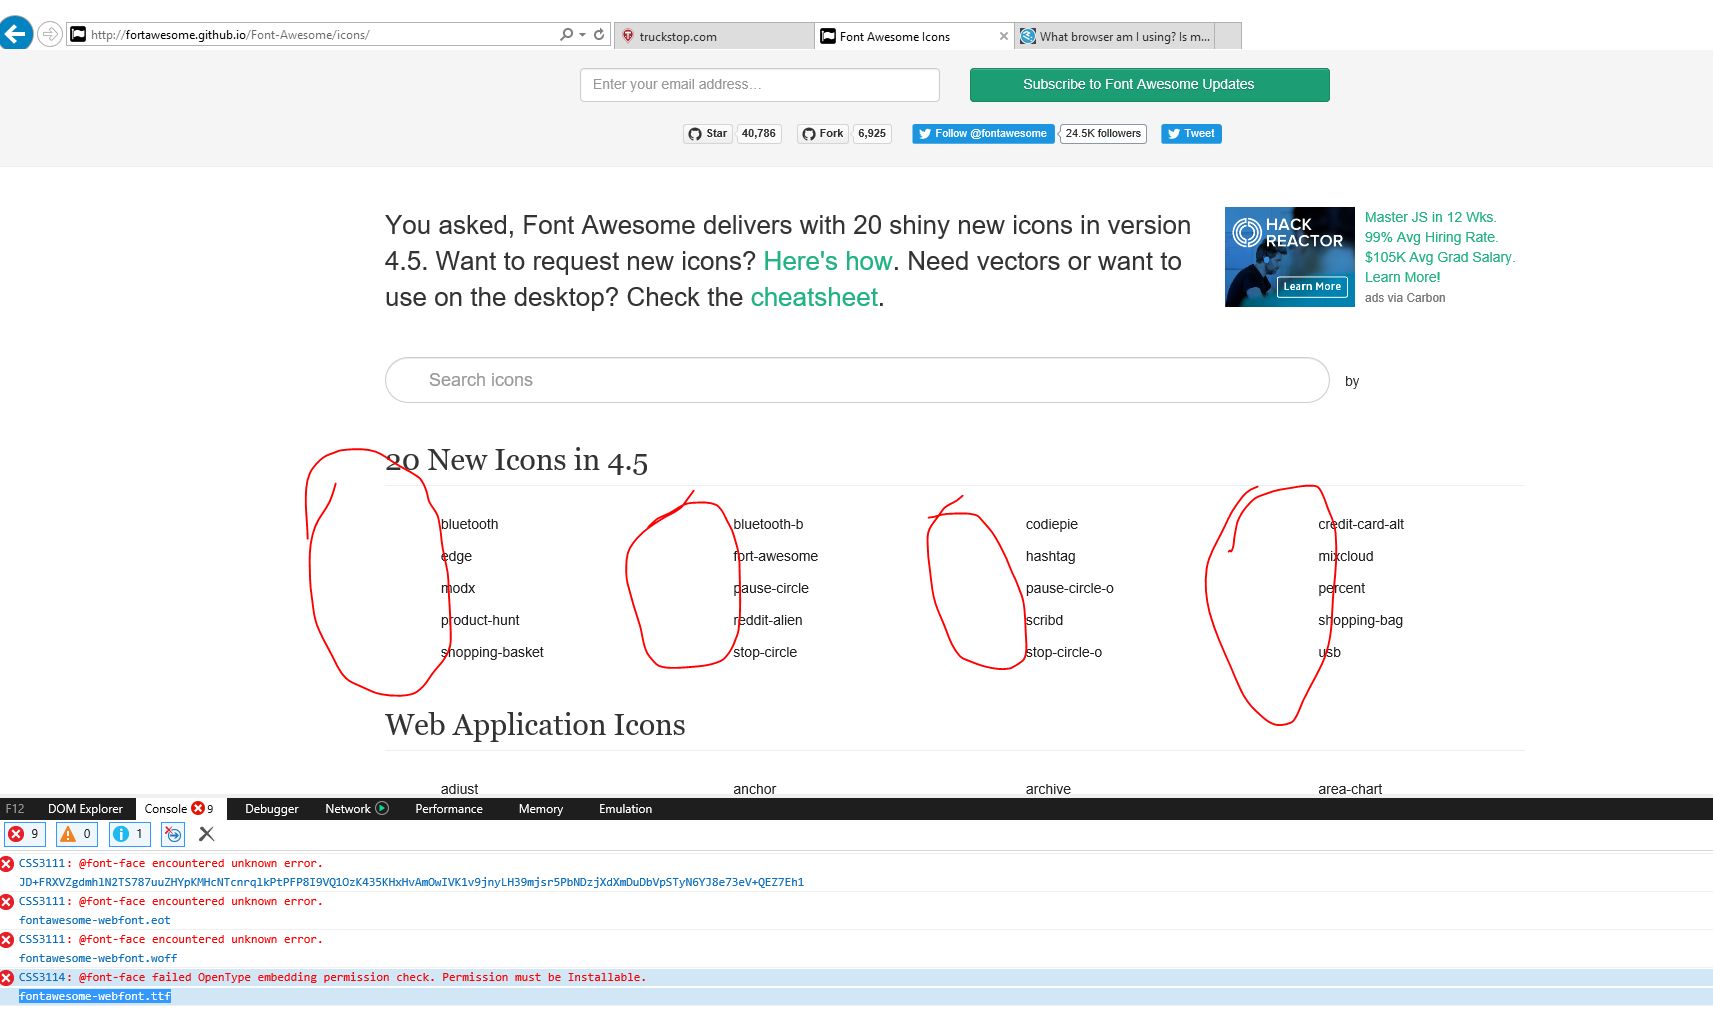Toggle clear-on-navigate console icon
This screenshot has width=1713, height=1010.
pos(173,834)
